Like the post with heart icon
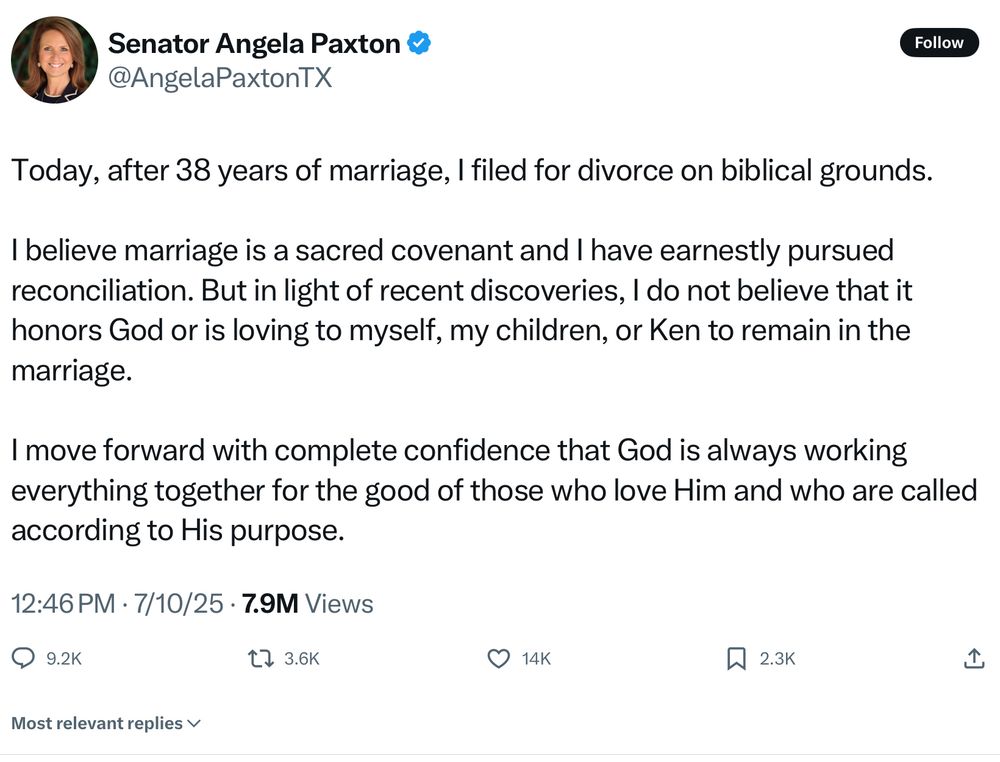 pos(499,658)
